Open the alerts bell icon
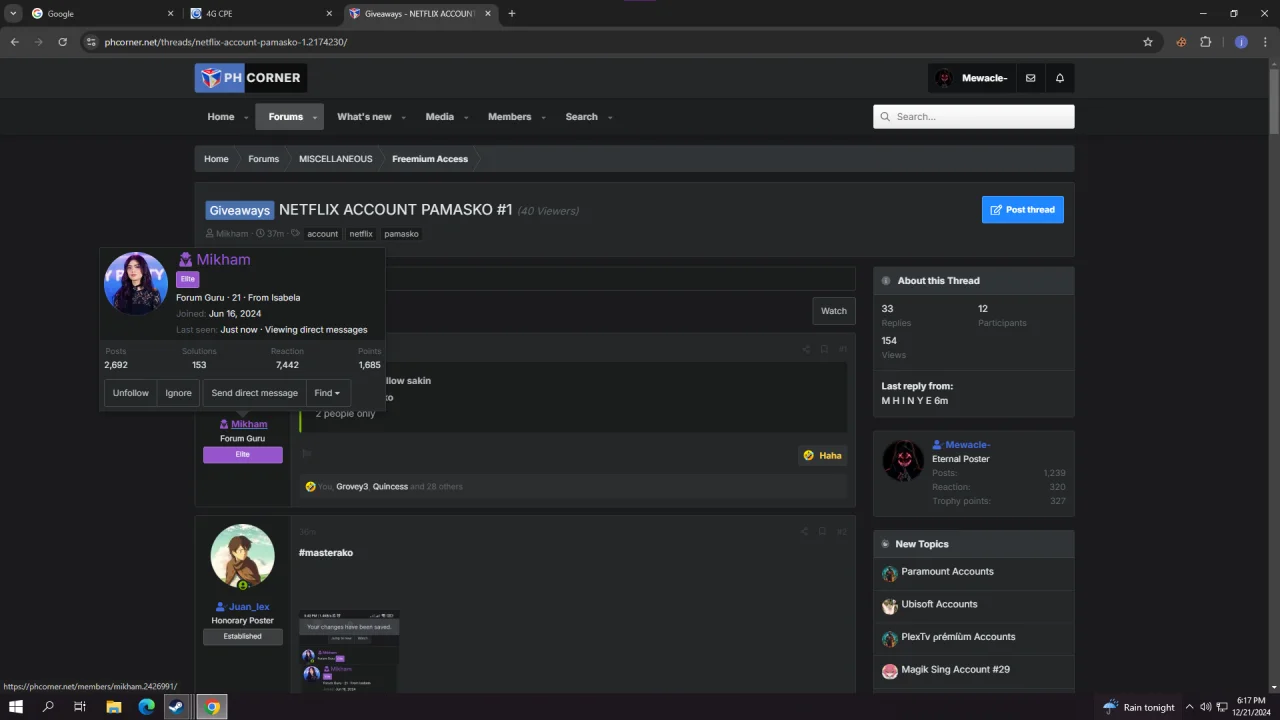The height and width of the screenshot is (720, 1280). (x=1060, y=78)
